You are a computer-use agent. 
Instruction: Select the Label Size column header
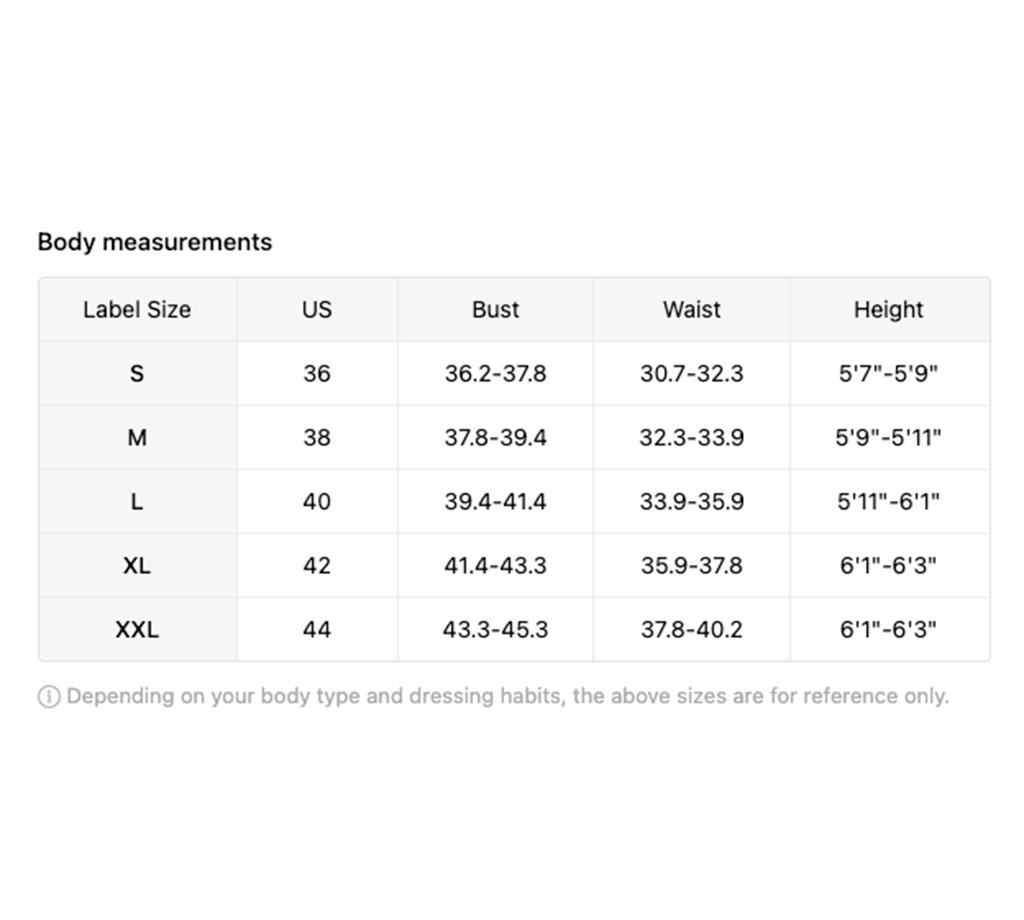pos(137,310)
